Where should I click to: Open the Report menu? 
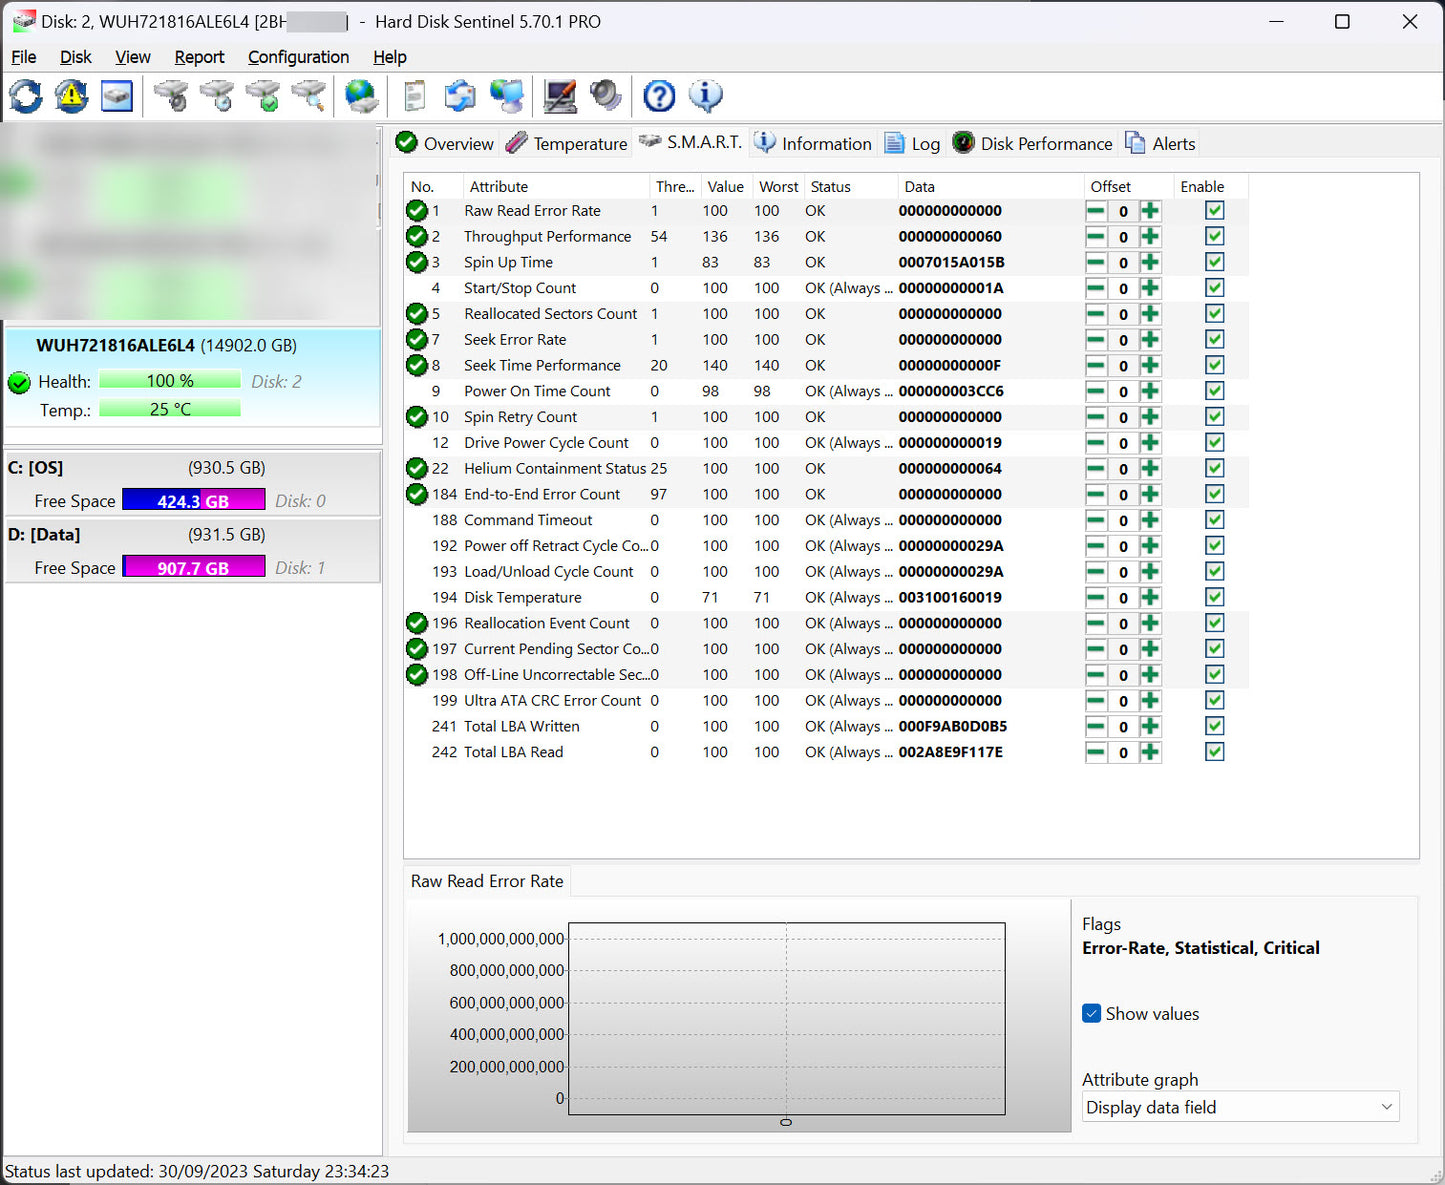199,57
